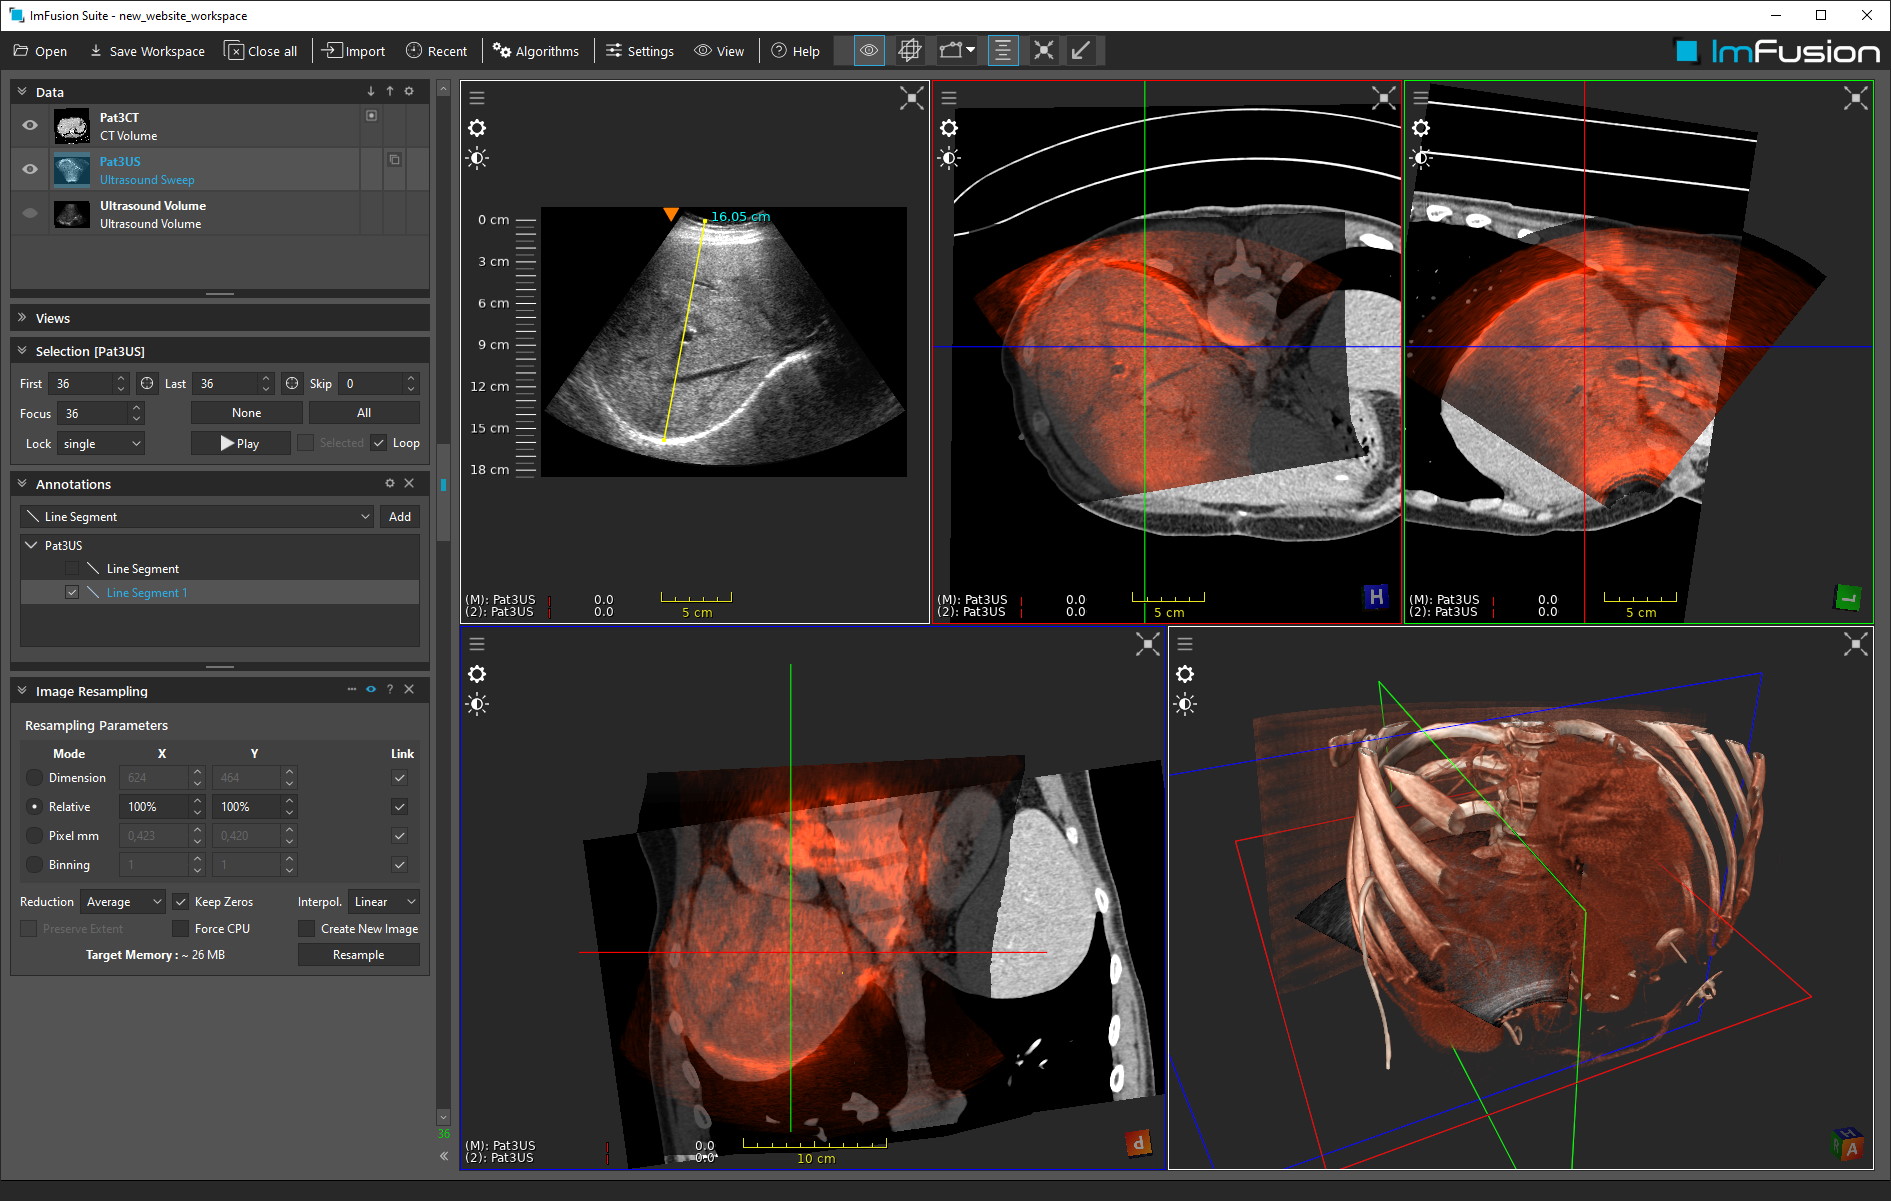The height and width of the screenshot is (1201, 1891).
Task: Open the Settings menu
Action: click(x=640, y=51)
